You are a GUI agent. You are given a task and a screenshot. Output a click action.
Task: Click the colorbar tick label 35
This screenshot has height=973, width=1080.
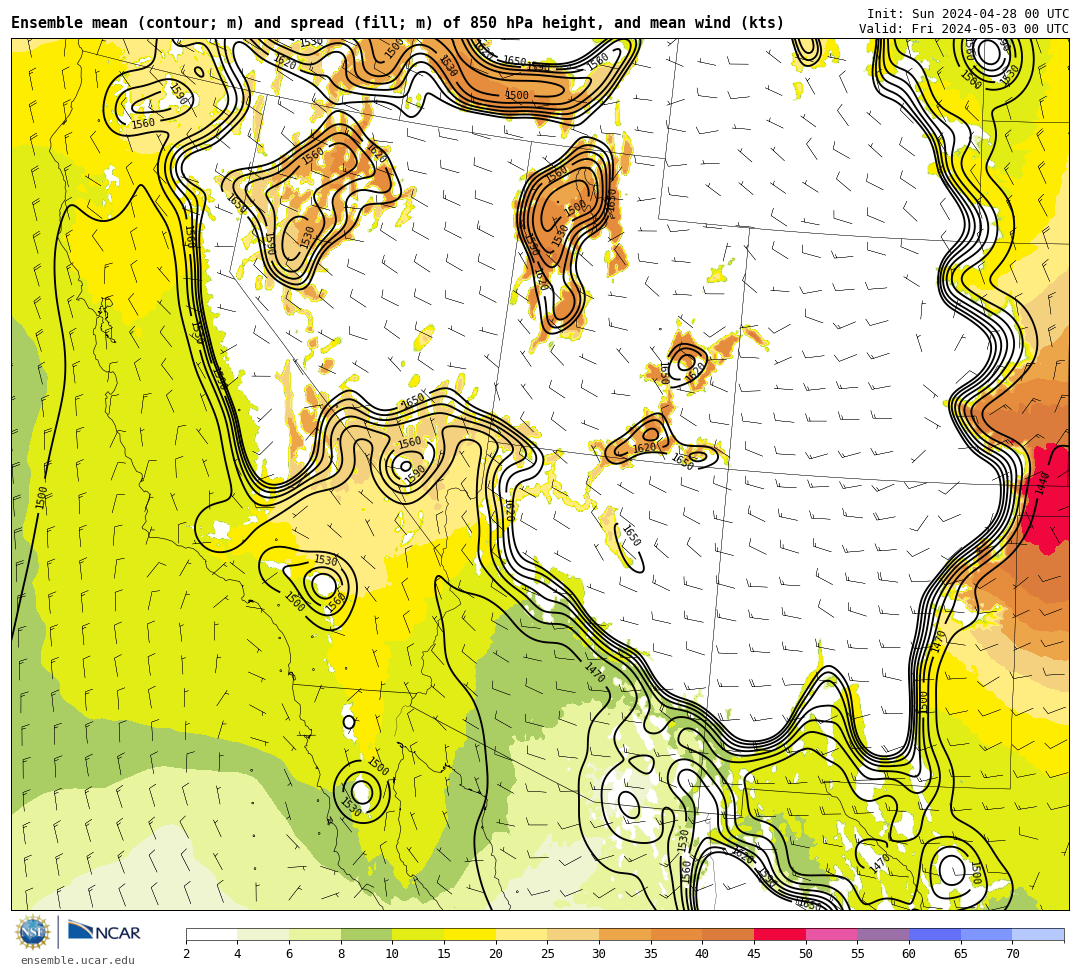(651, 954)
